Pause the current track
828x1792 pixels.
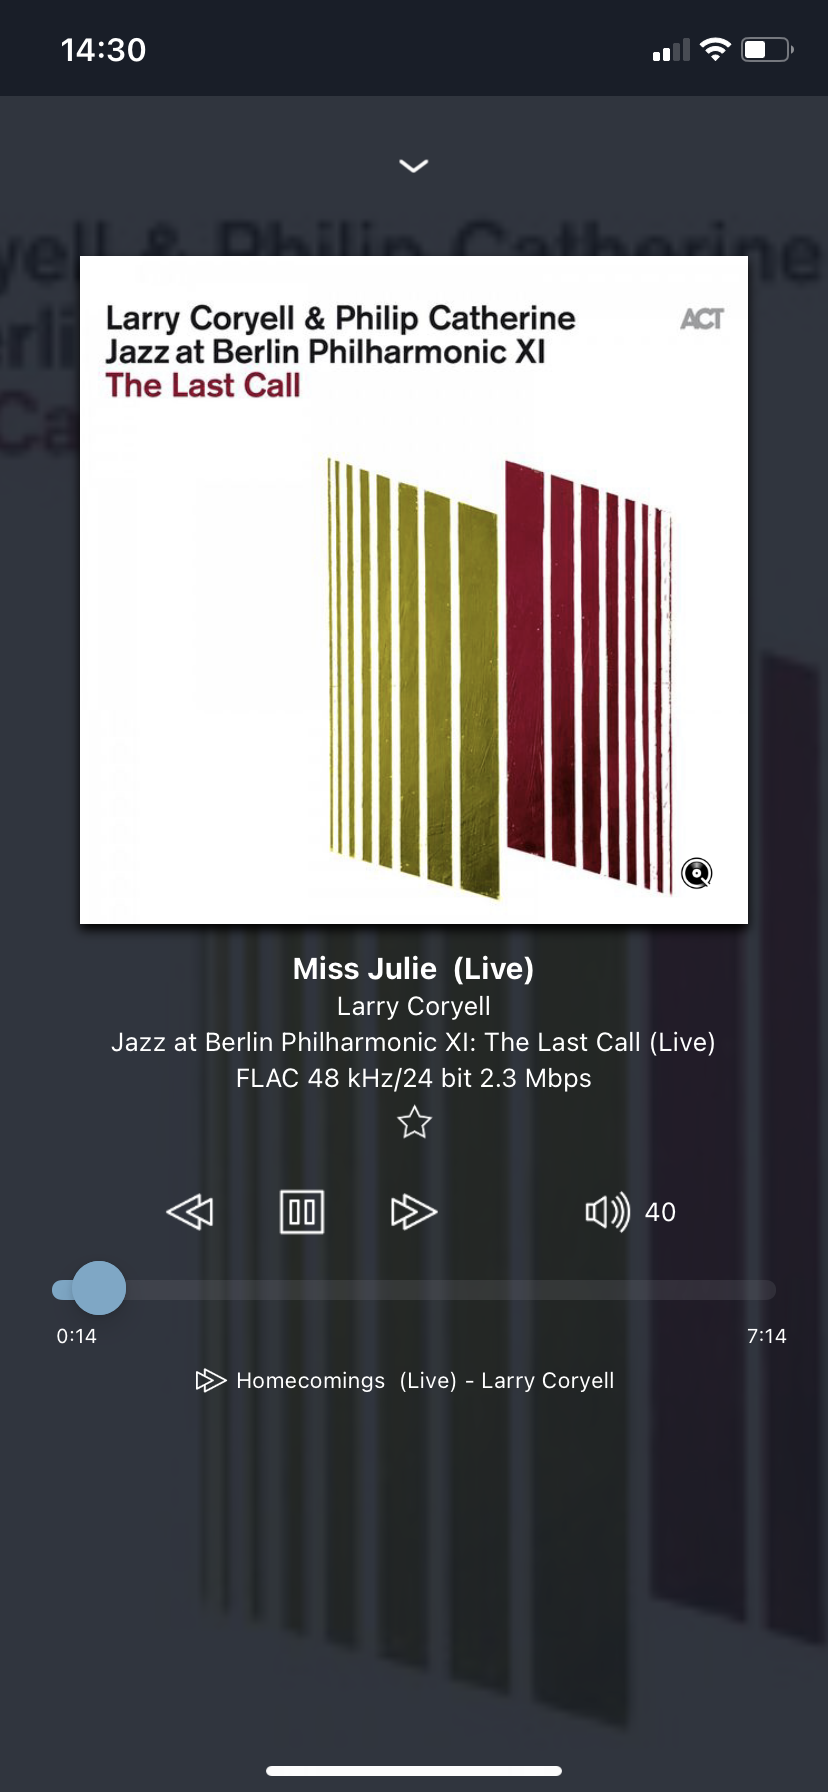(x=301, y=1212)
